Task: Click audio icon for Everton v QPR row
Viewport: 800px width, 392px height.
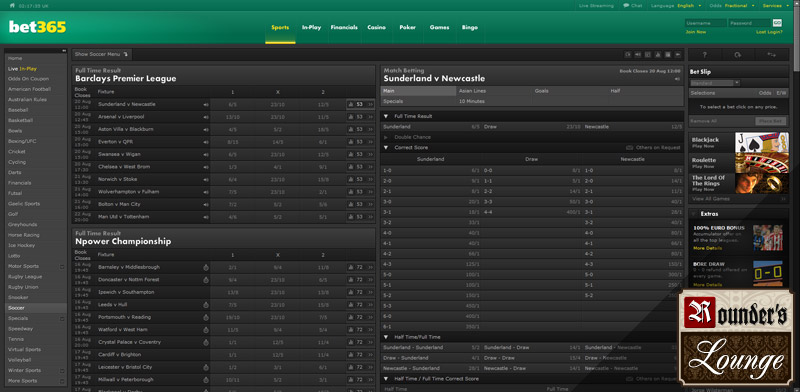Action: [x=206, y=142]
